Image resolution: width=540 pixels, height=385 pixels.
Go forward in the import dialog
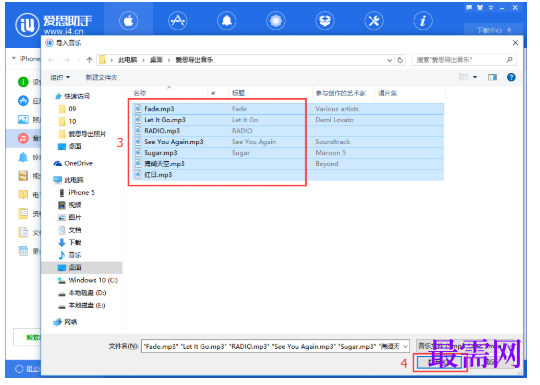click(66, 60)
